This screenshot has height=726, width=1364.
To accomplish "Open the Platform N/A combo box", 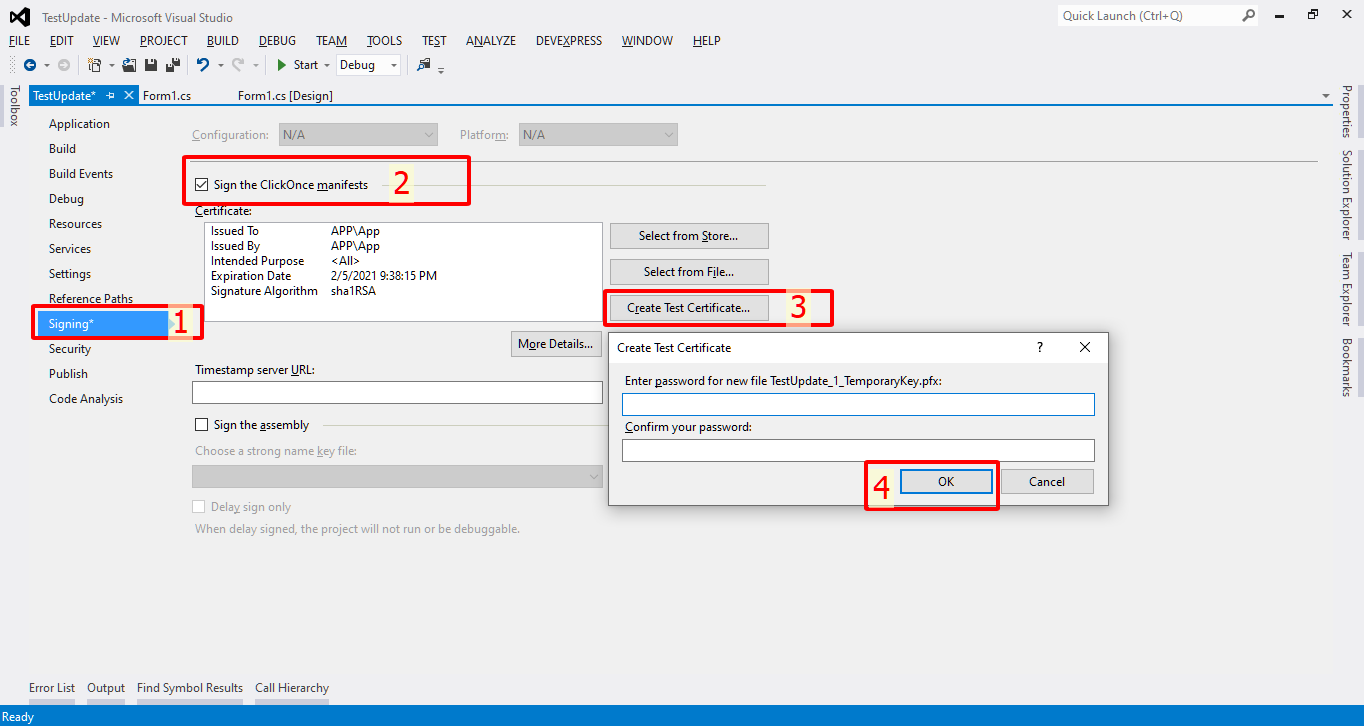I will coord(598,134).
